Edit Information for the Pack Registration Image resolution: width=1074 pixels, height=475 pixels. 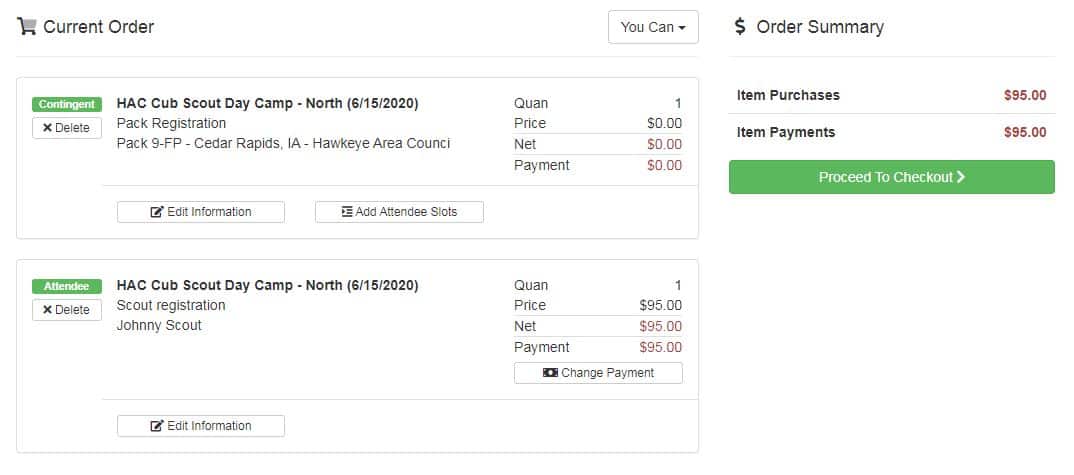click(201, 212)
